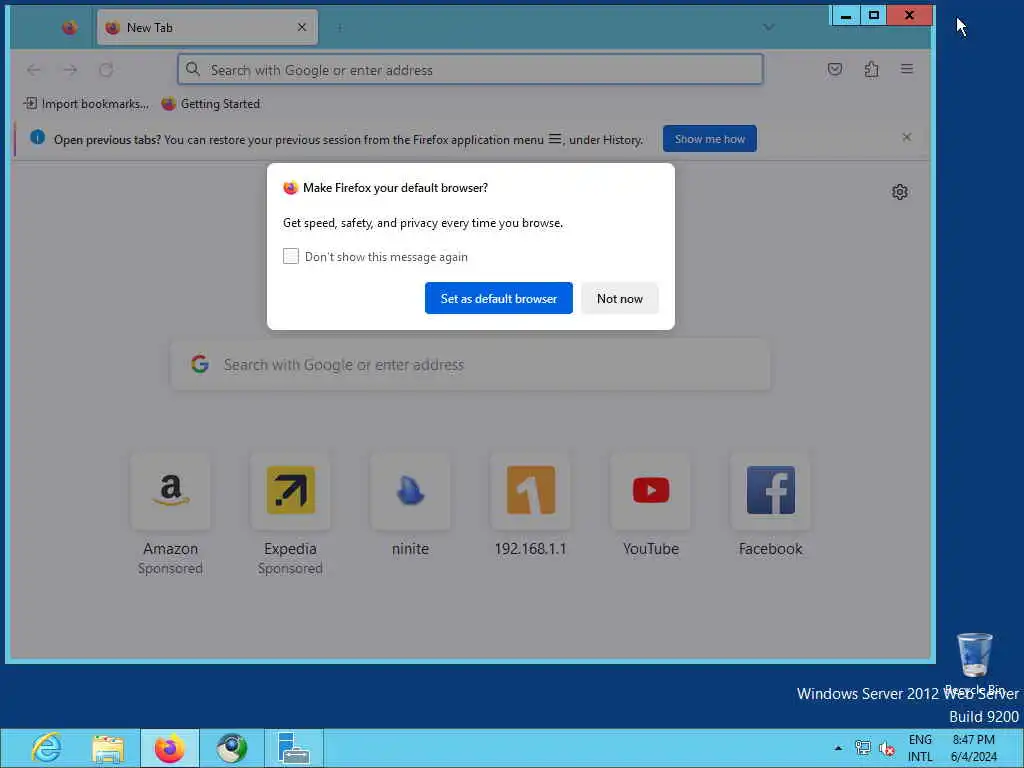Go forward with the forward arrow
This screenshot has height=768, width=1024.
[71, 69]
